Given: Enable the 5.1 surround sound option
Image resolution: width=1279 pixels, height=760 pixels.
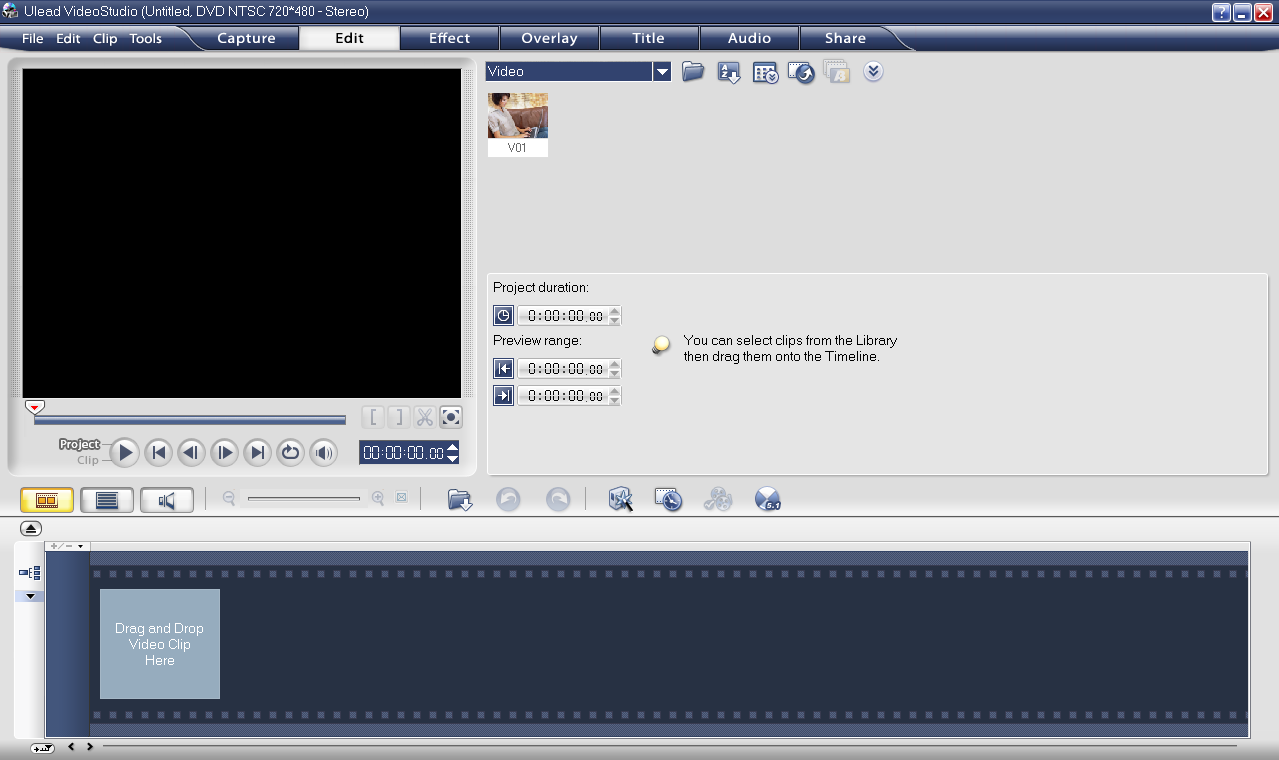Looking at the screenshot, I should (x=766, y=498).
